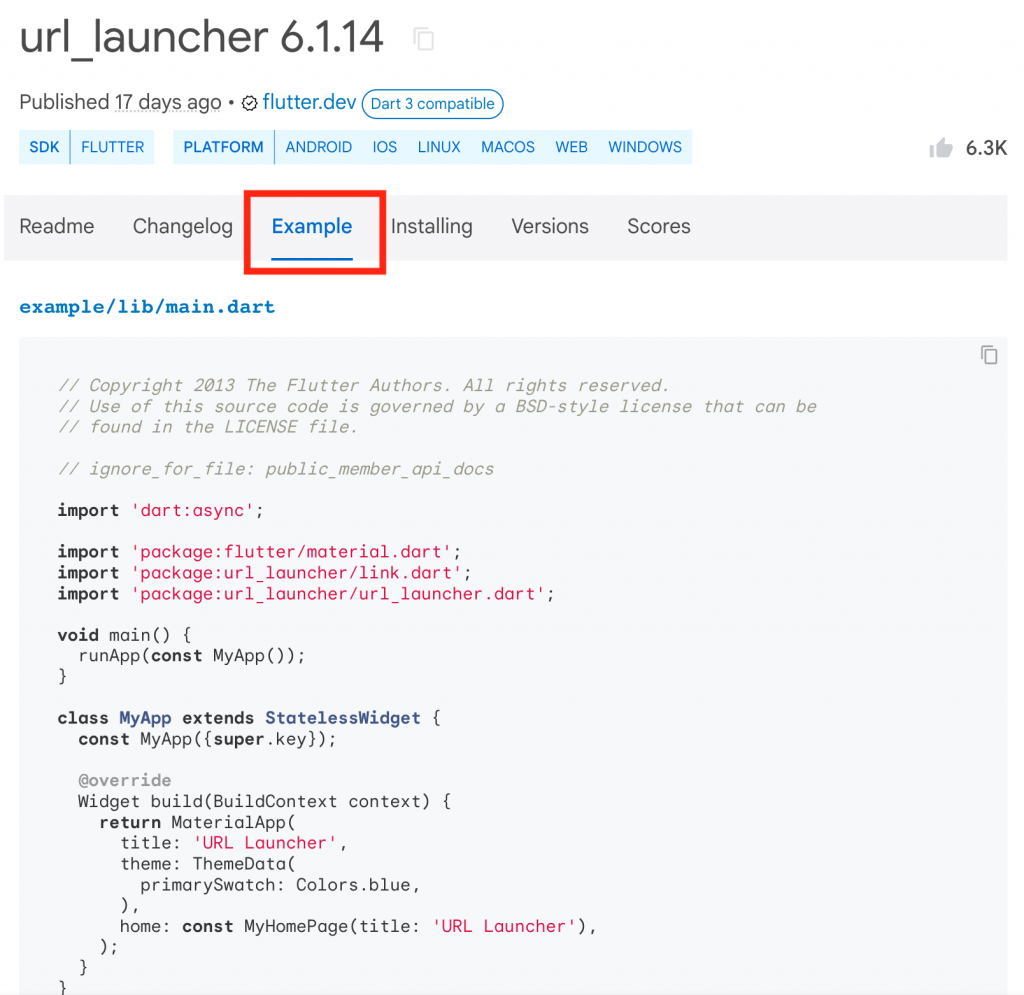Click the '17 days ago' publish date
The height and width of the screenshot is (995, 1024).
pyautogui.click(x=168, y=103)
